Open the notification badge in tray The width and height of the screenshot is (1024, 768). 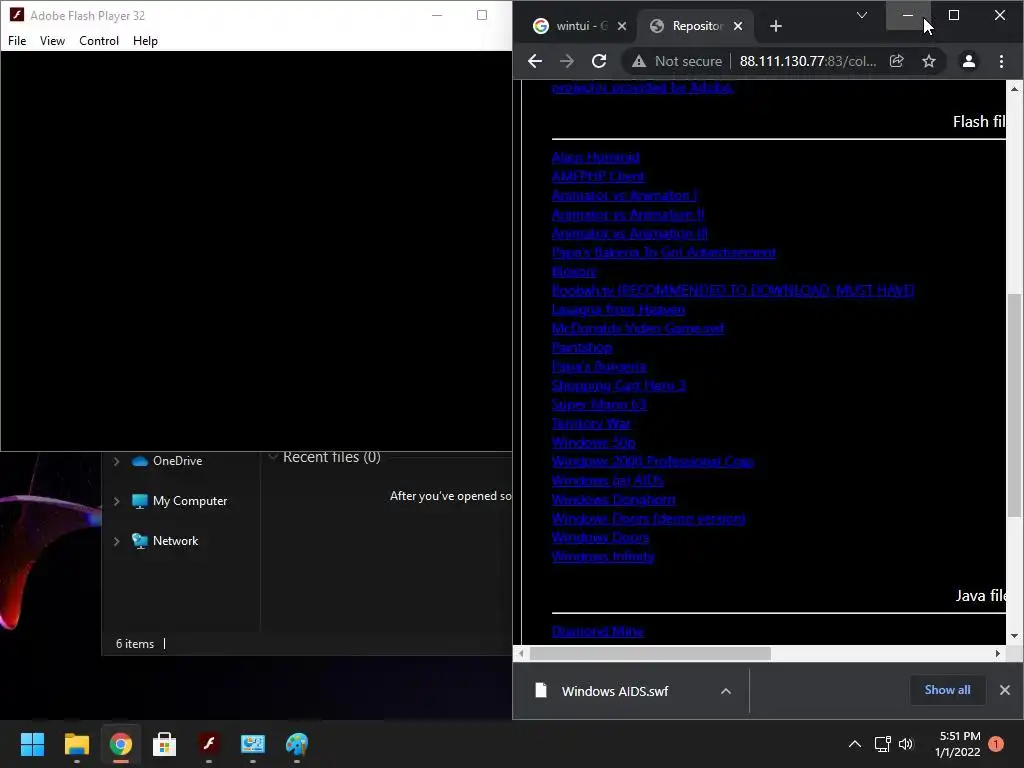(x=996, y=743)
